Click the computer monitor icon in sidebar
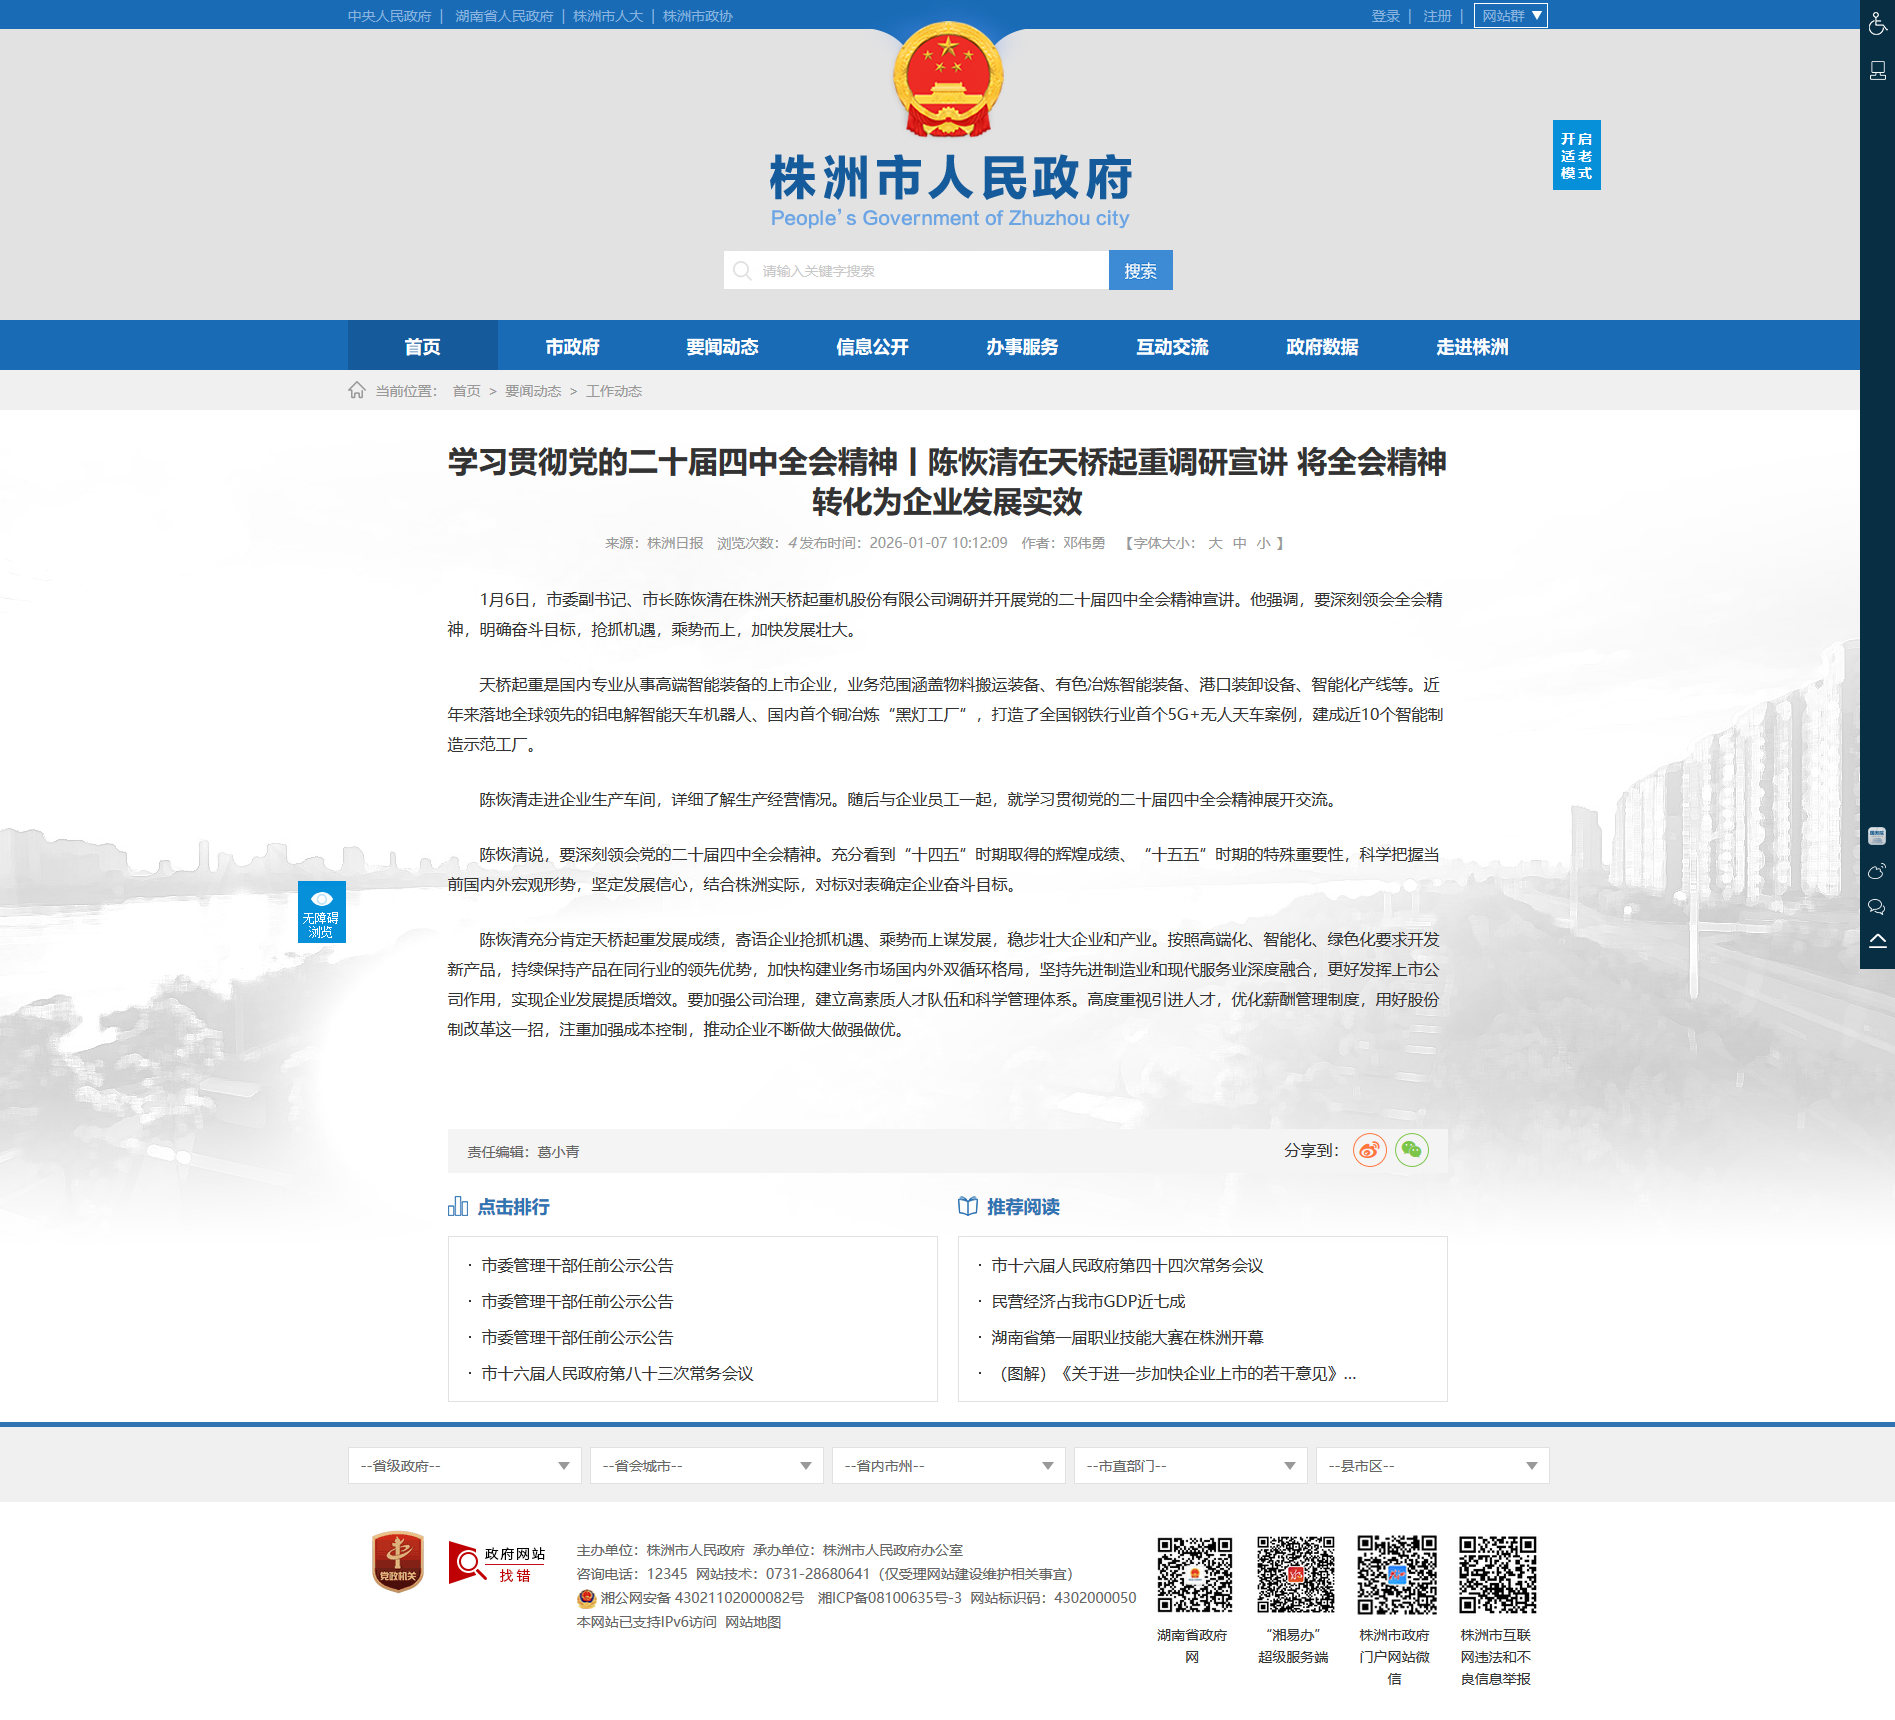This screenshot has width=1895, height=1720. pos(1877,71)
